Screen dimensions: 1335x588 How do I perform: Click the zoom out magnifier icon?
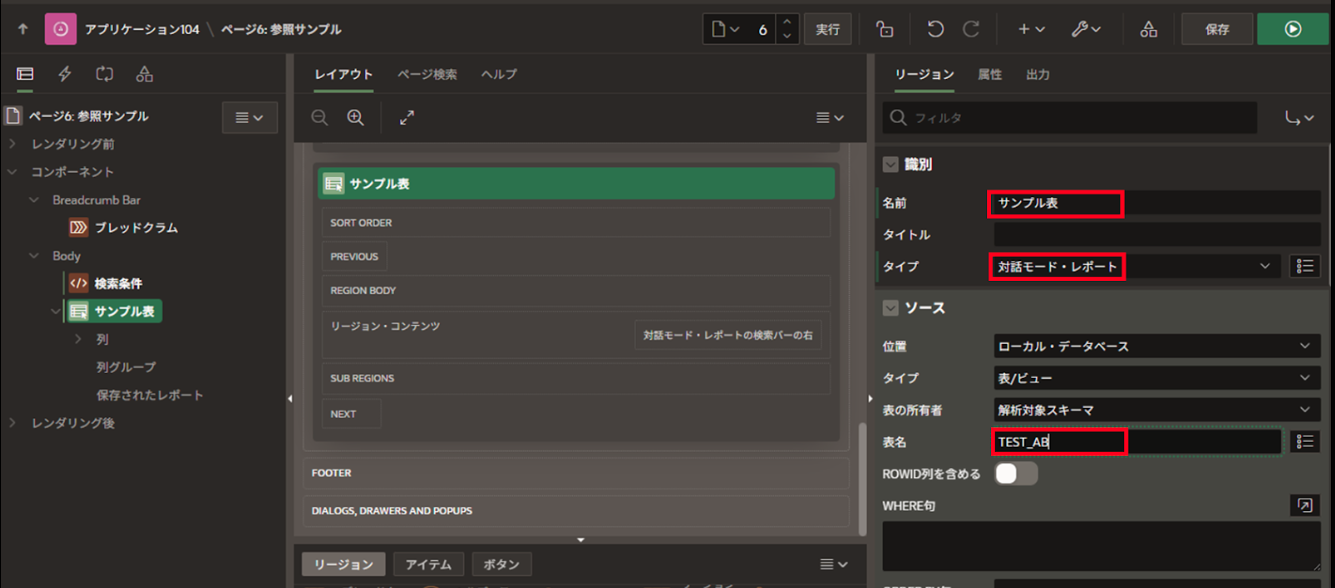319,118
